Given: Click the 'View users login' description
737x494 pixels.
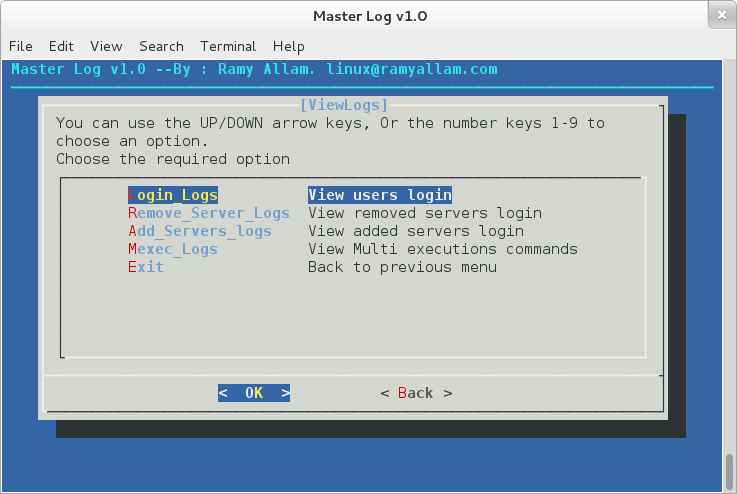Looking at the screenshot, I should pos(380,195).
